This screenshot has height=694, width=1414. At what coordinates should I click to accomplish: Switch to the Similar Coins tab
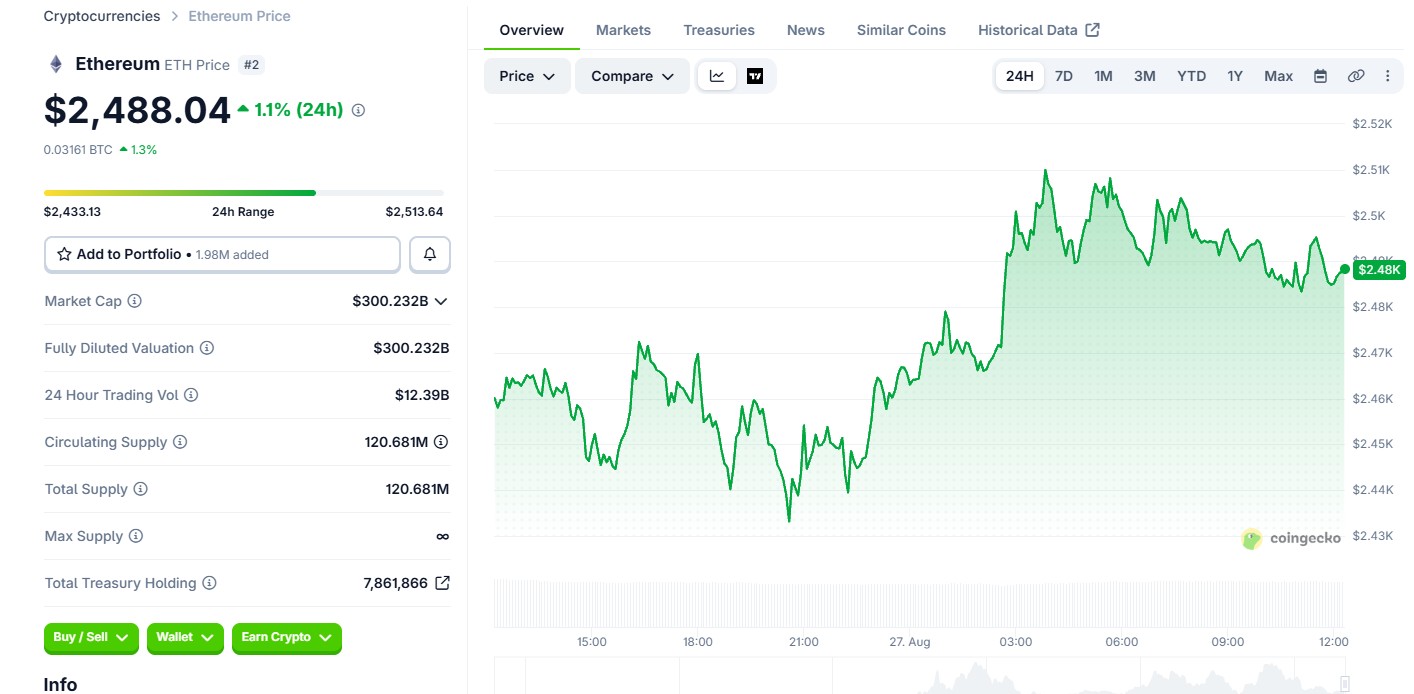901,30
